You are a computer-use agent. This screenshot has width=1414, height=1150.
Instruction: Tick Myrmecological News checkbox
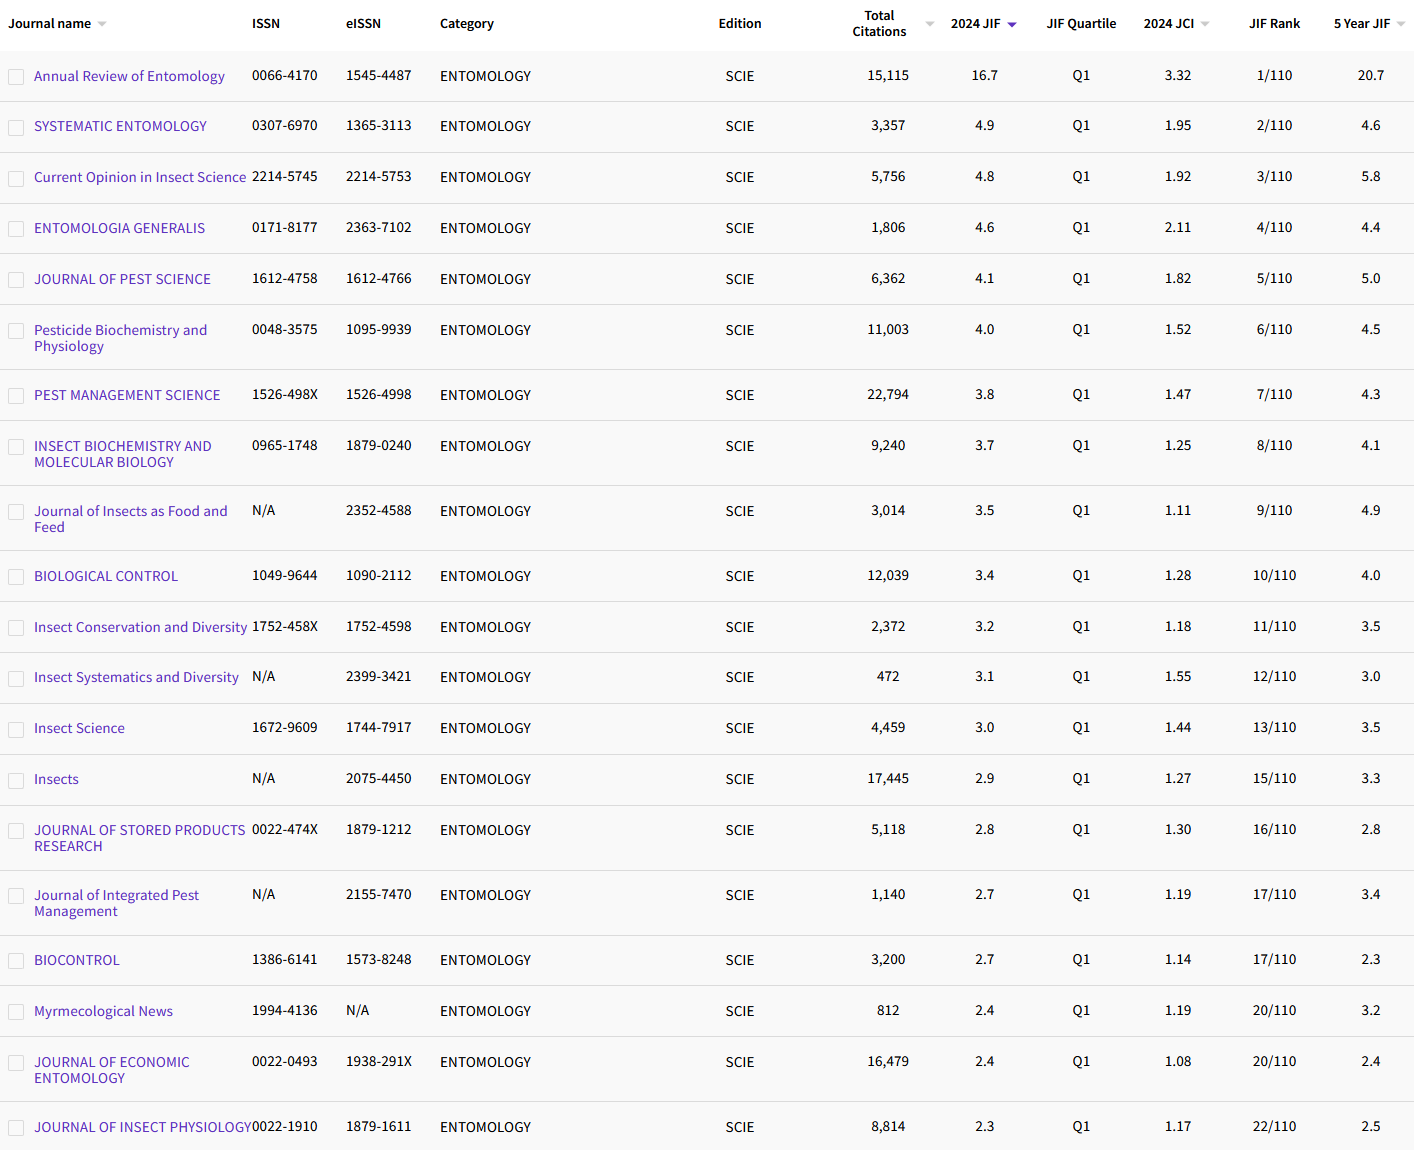point(16,1012)
